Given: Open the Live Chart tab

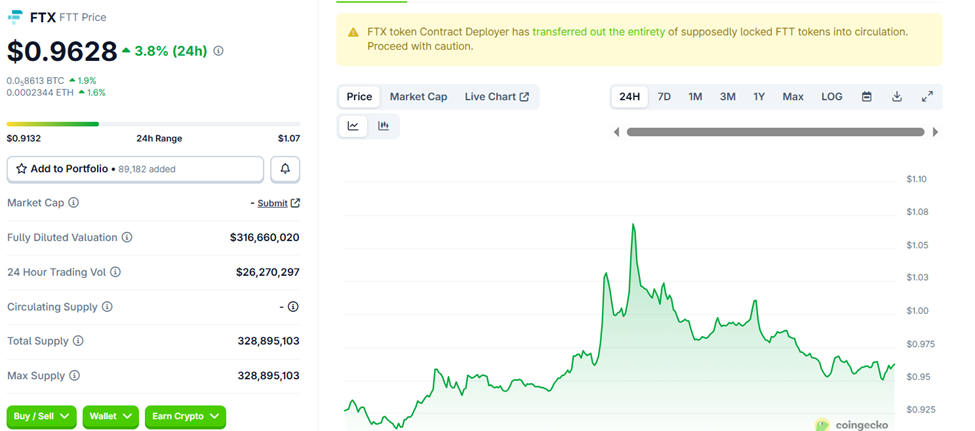Looking at the screenshot, I should 497,97.
